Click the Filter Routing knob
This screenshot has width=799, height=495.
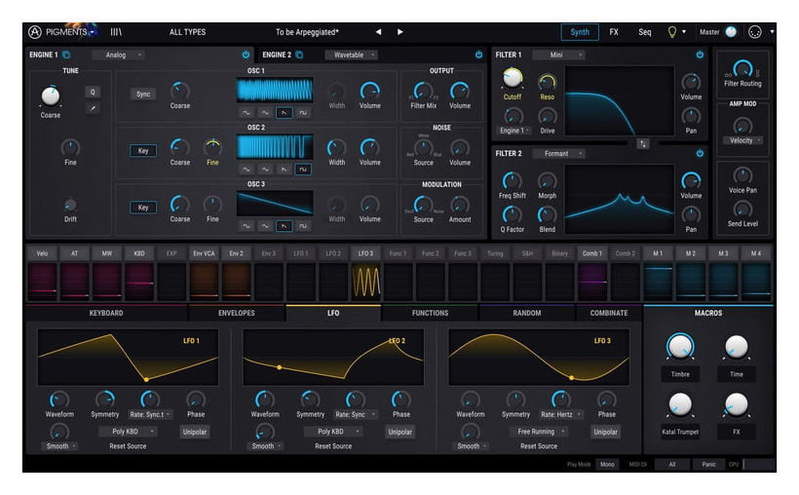pyautogui.click(x=742, y=68)
